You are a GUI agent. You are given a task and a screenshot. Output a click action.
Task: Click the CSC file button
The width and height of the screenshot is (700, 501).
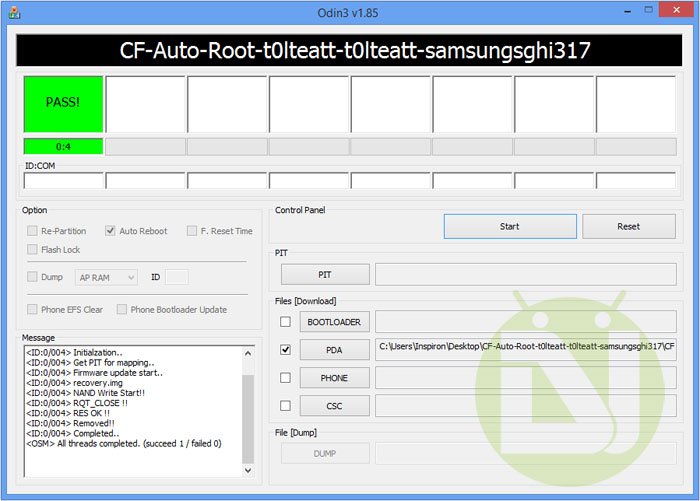point(334,406)
